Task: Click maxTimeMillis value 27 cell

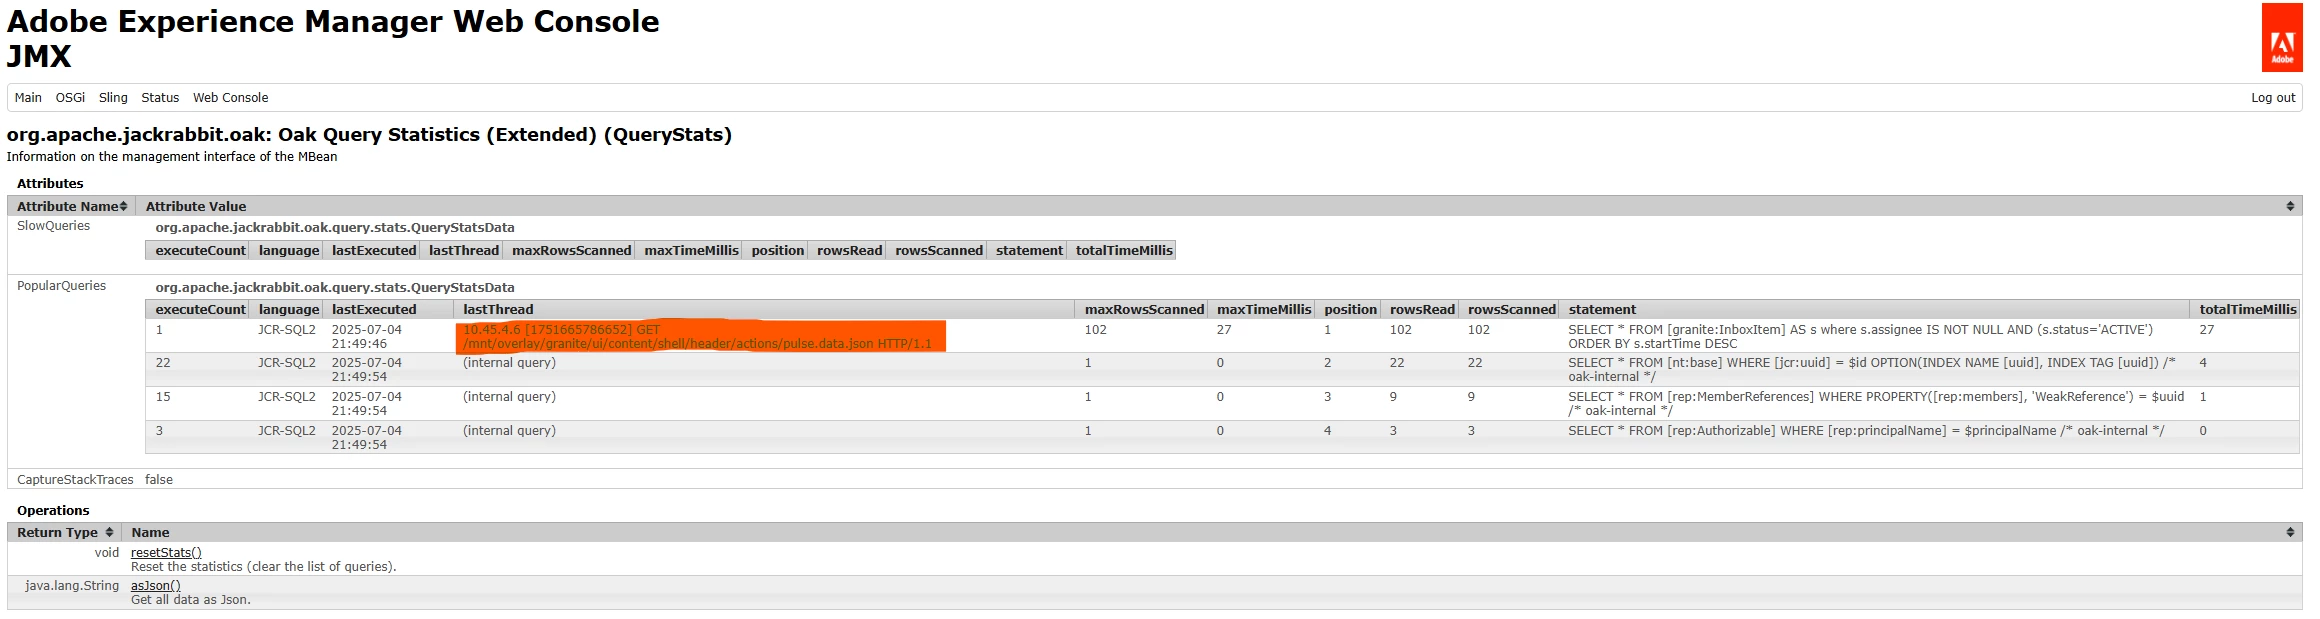Action: (1224, 330)
